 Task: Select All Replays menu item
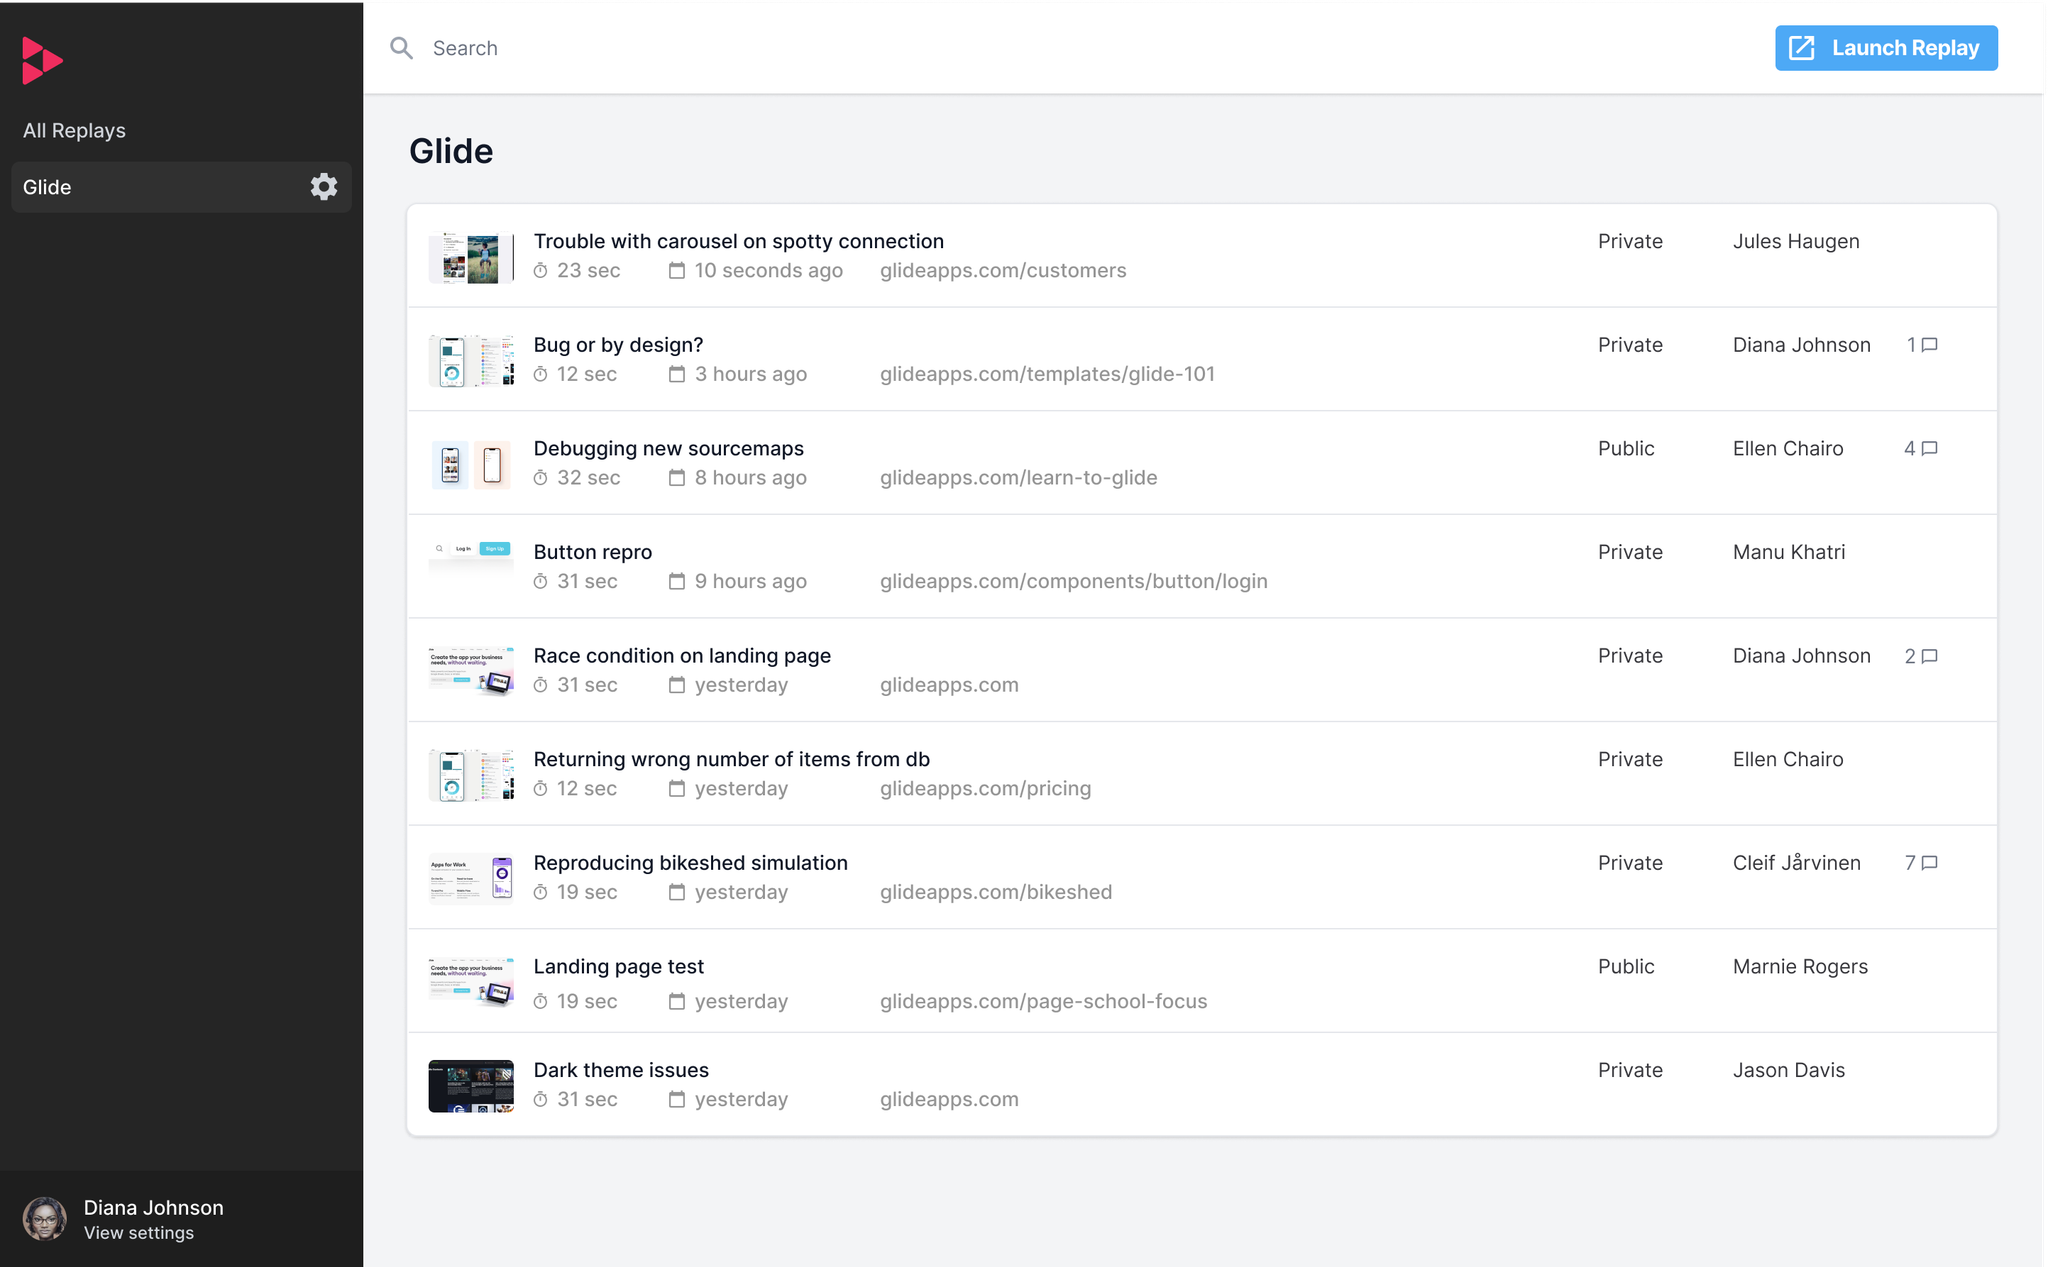coord(73,130)
